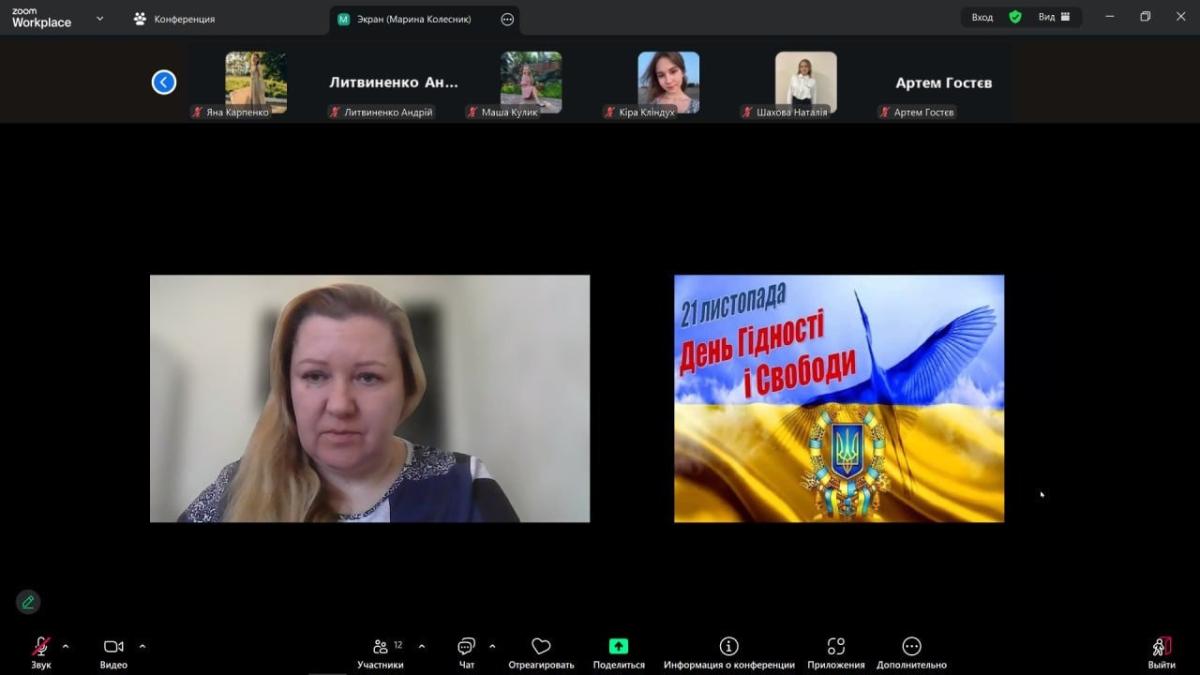Expand video options arrow next to Видео
The width and height of the screenshot is (1200, 675).
click(x=142, y=646)
